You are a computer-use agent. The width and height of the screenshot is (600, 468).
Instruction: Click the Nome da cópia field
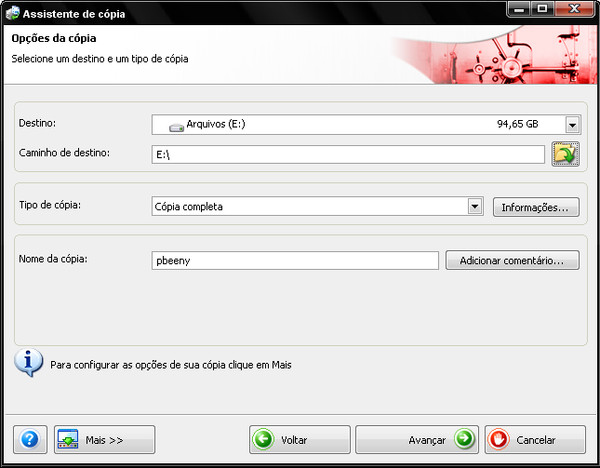coord(295,260)
